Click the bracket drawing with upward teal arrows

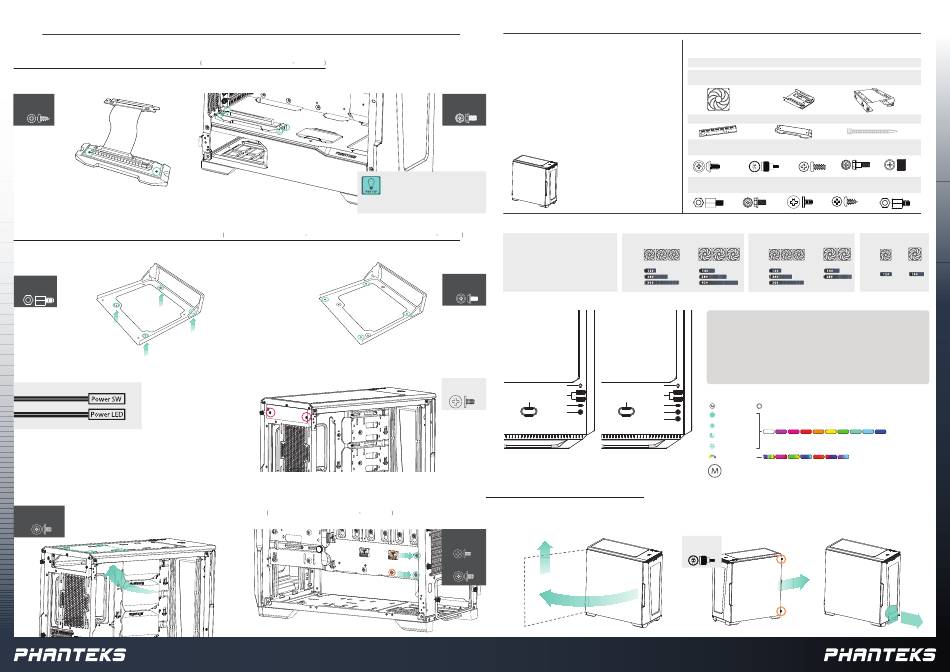(x=150, y=308)
